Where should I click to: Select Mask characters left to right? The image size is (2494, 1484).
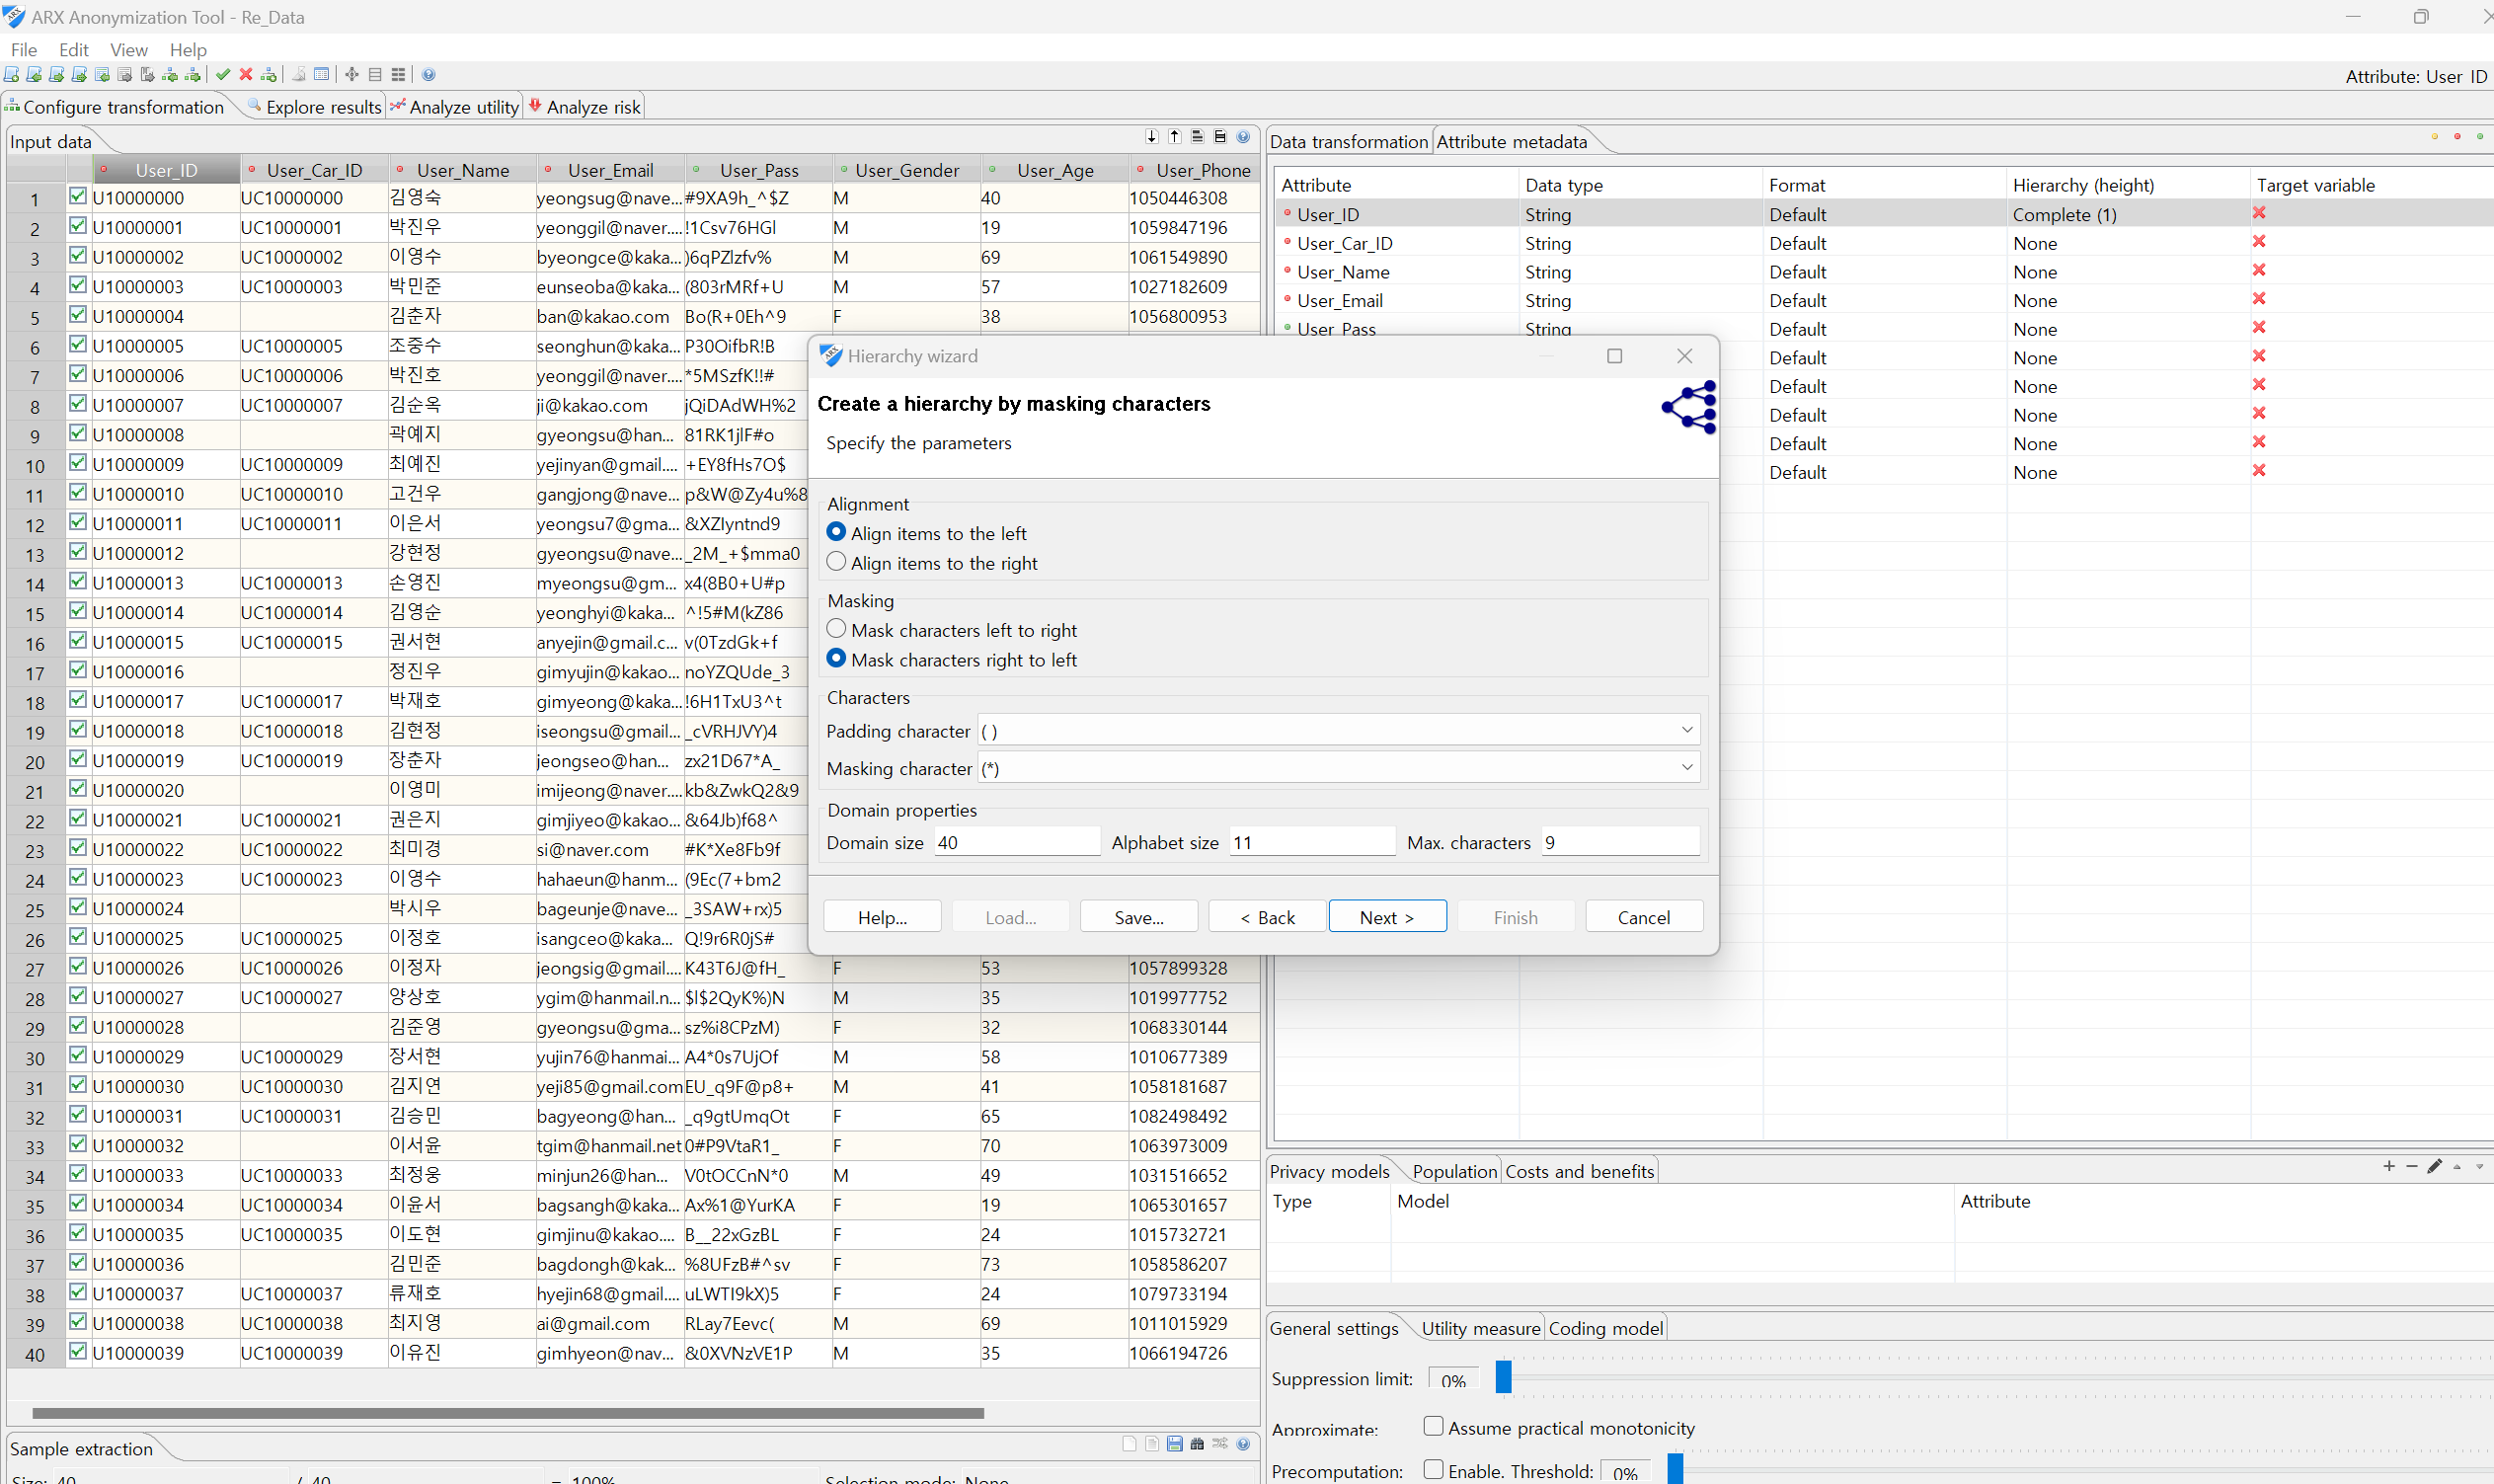tap(837, 630)
